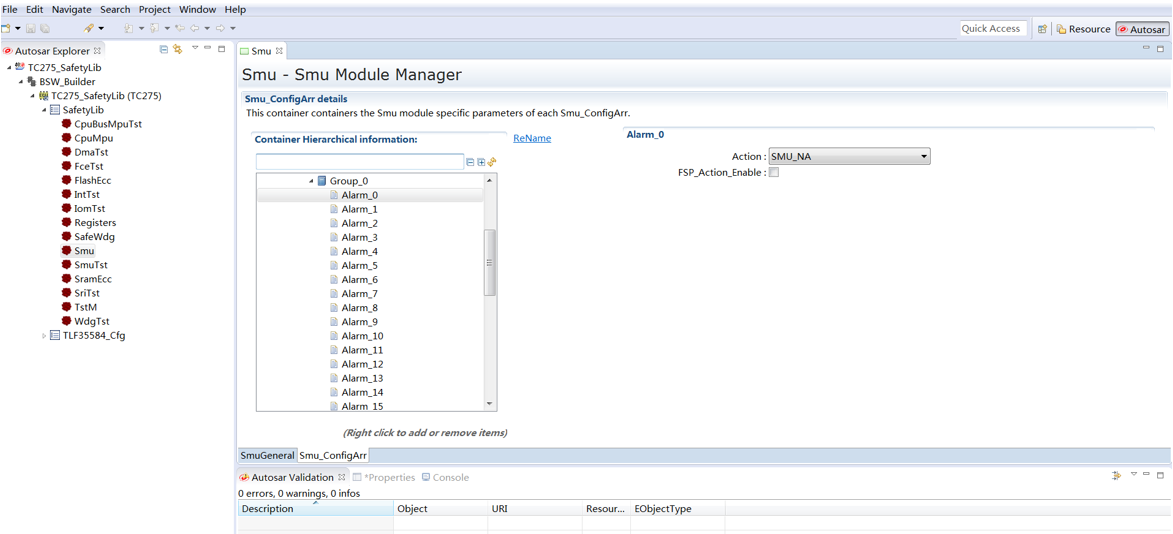The height and width of the screenshot is (534, 1173).
Task: Switch to the SmuGeneral tab
Action: click(x=267, y=455)
